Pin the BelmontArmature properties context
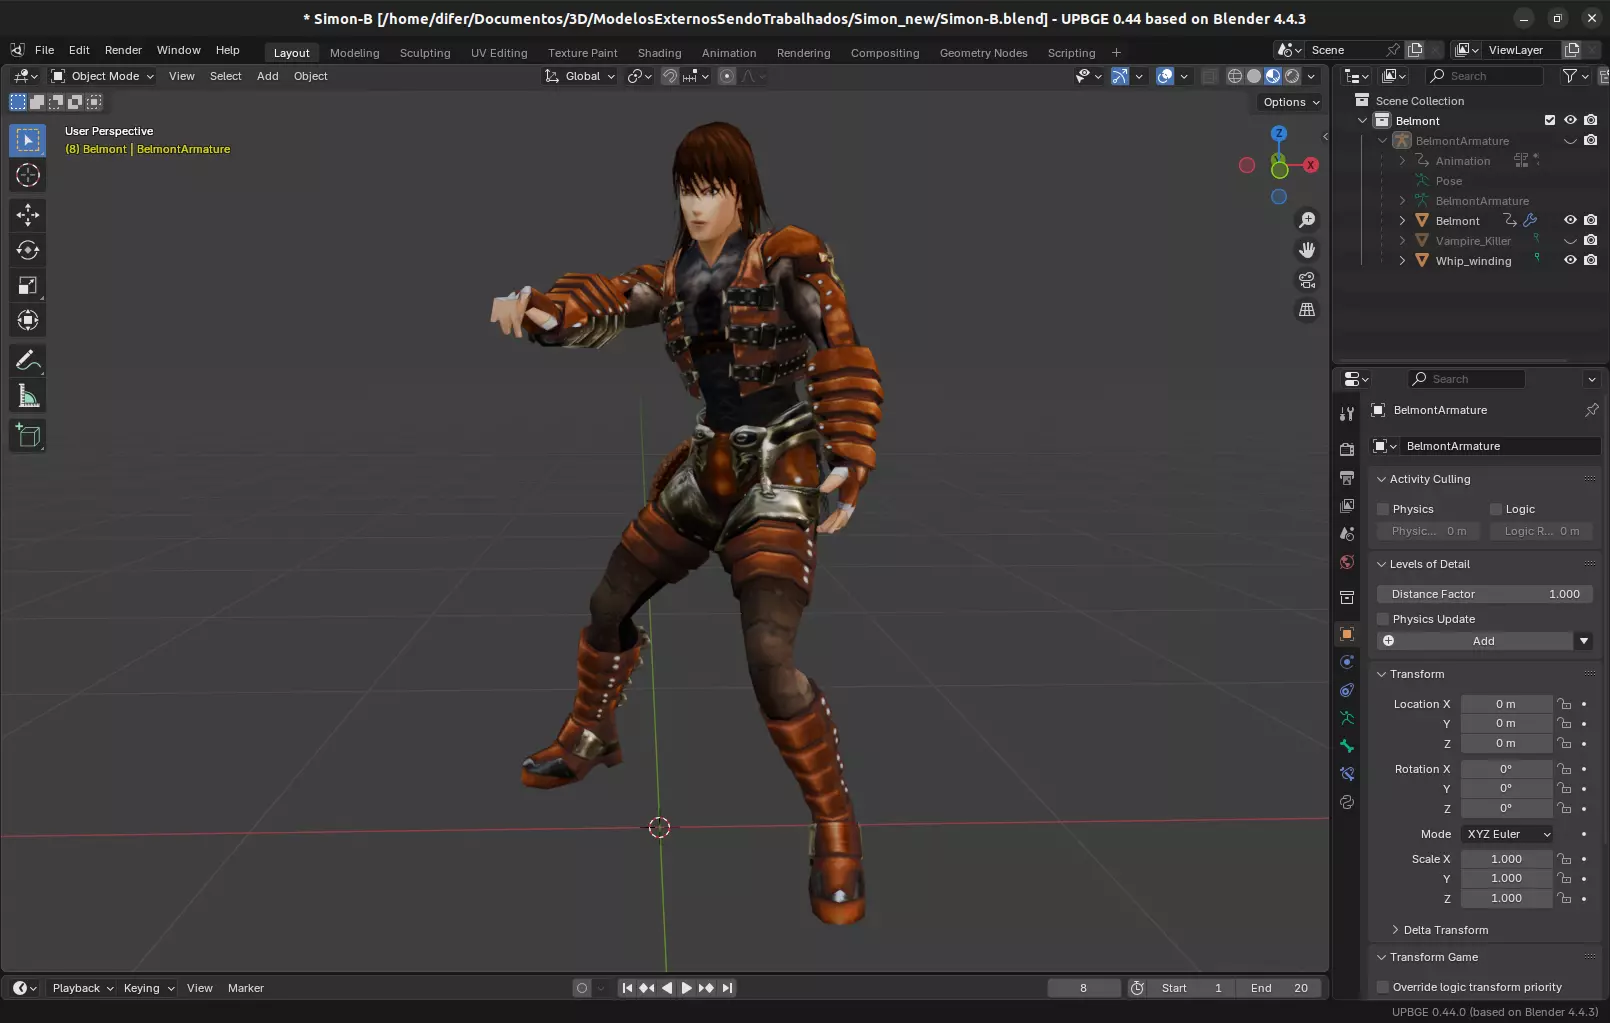The image size is (1610, 1023). 1591,410
